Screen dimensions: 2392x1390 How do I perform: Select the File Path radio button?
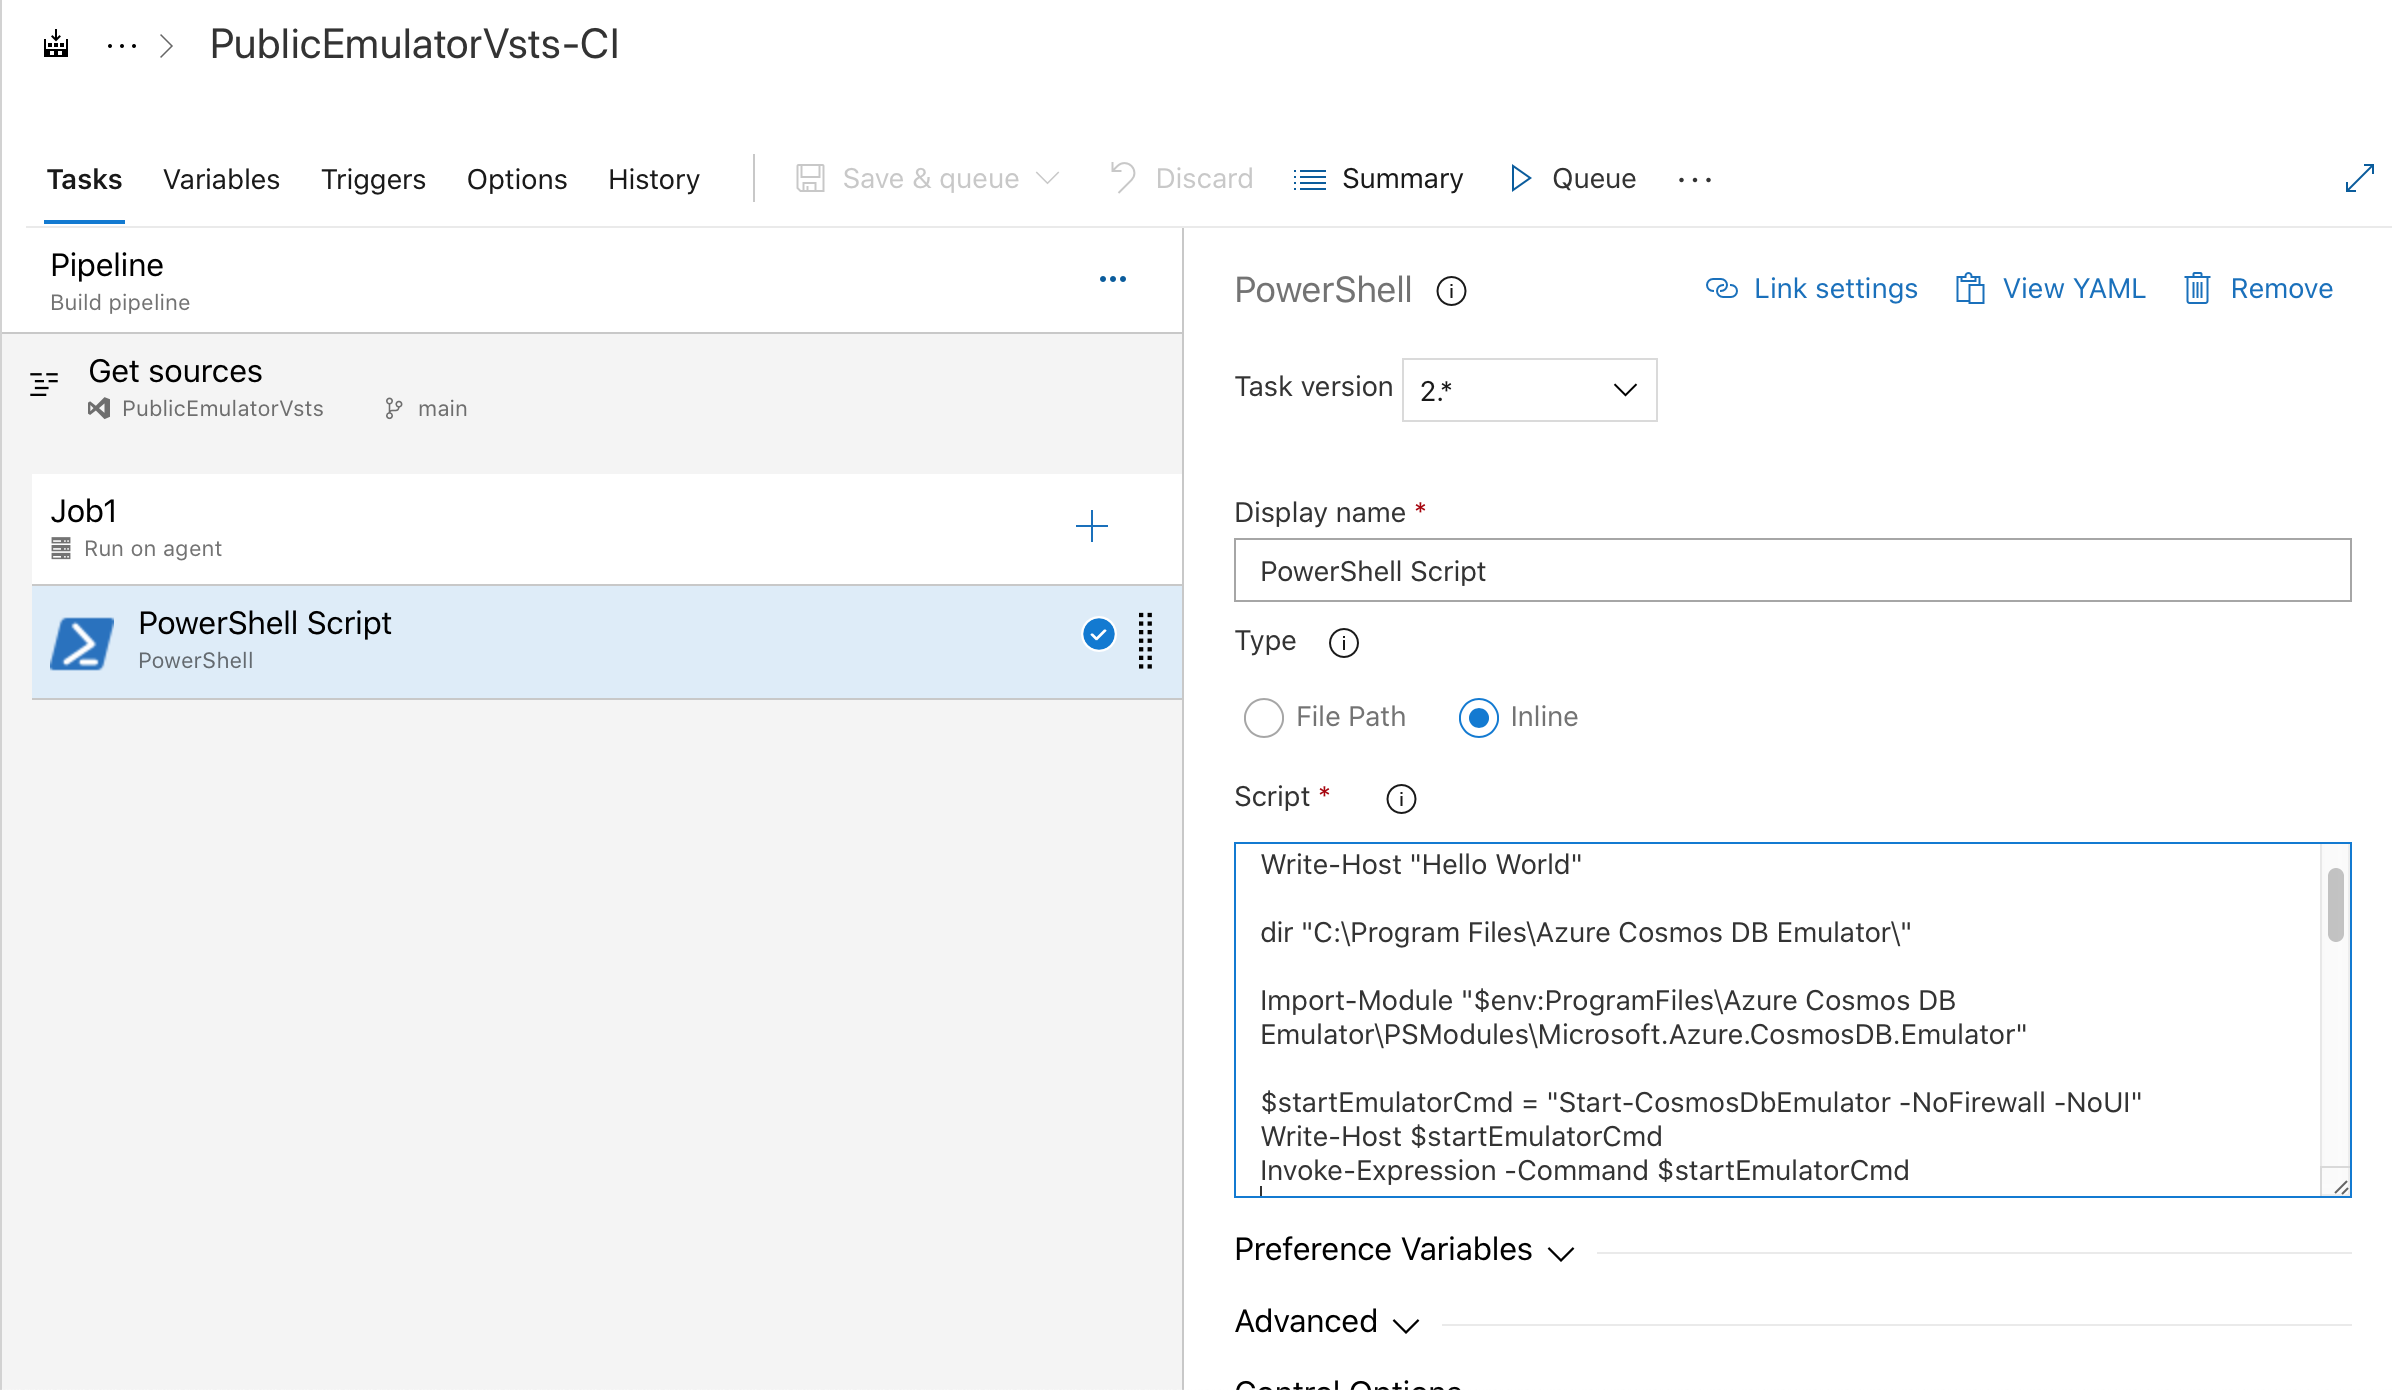coord(1262,717)
